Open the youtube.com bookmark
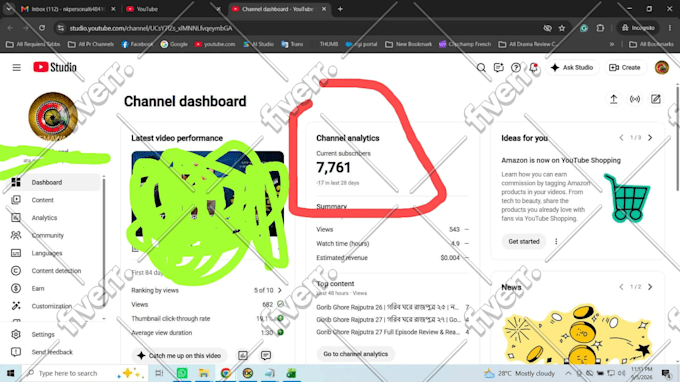This screenshot has width=680, height=382. pyautogui.click(x=215, y=44)
